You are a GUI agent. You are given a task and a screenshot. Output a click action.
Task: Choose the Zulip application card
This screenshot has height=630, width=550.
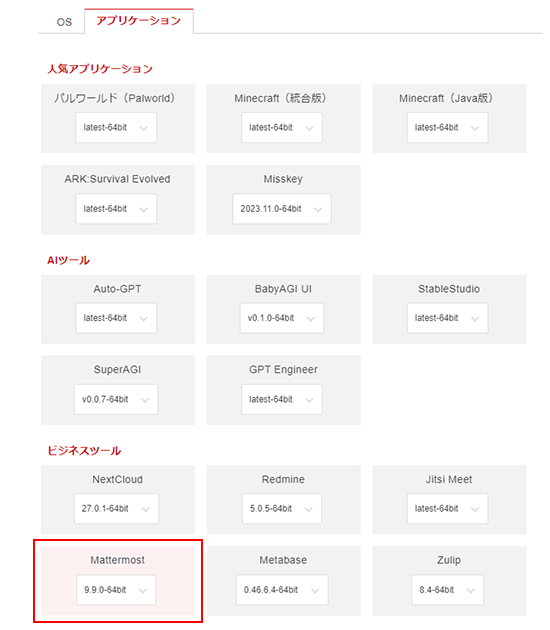[449, 581]
